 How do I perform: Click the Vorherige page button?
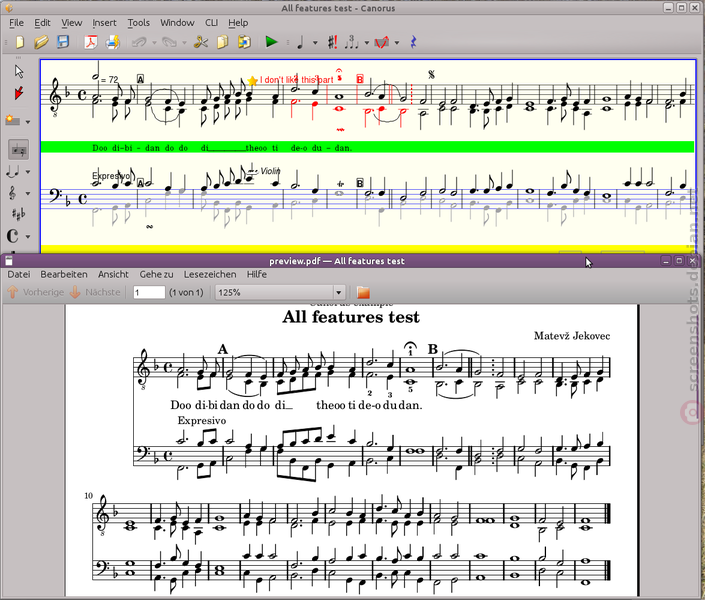click(36, 292)
